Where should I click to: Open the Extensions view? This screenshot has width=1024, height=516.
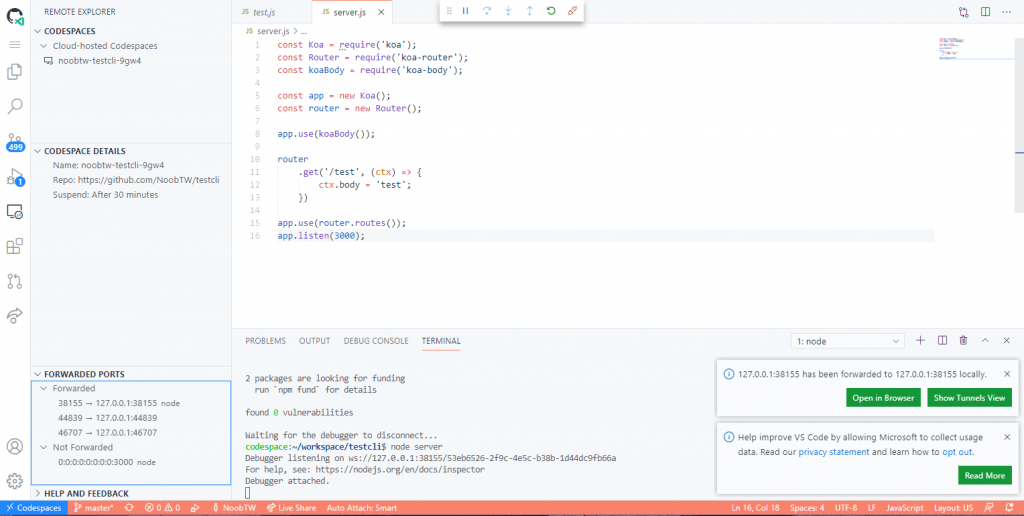[x=14, y=246]
